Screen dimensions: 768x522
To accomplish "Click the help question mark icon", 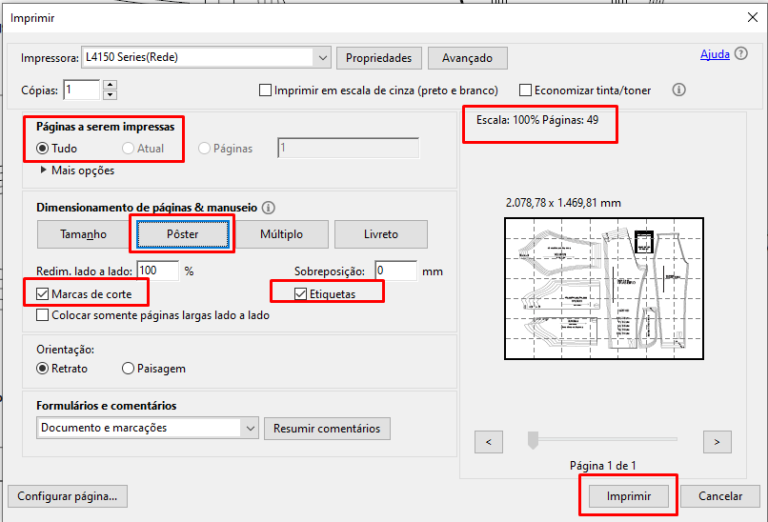I will 741,53.
